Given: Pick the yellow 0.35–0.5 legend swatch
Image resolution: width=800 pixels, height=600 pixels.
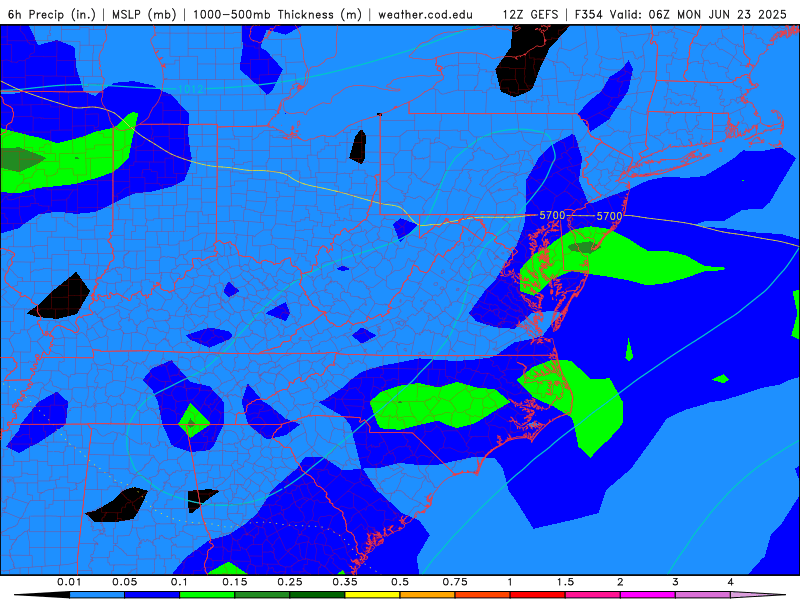Looking at the screenshot, I should click(372, 595).
